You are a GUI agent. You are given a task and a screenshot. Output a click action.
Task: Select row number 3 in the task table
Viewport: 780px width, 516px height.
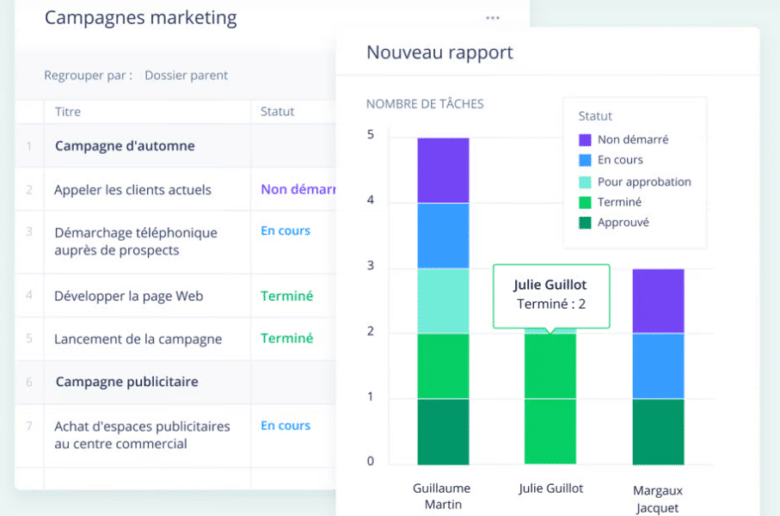click(x=29, y=232)
